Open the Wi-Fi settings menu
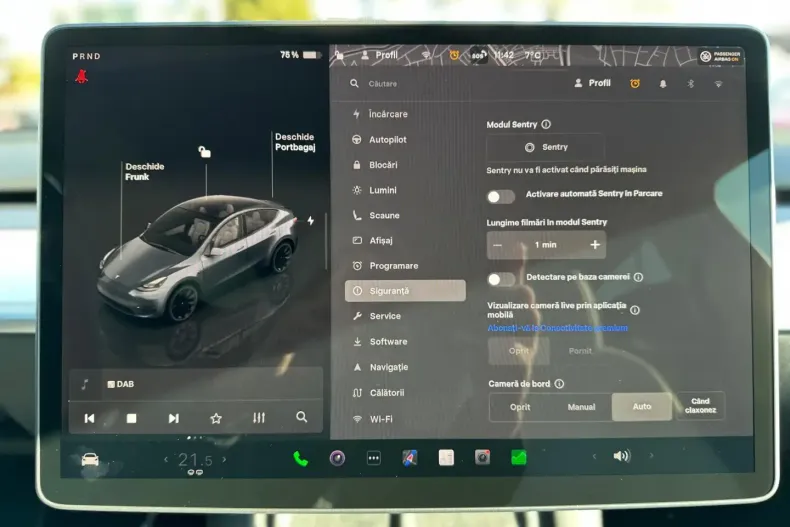Image resolution: width=790 pixels, height=527 pixels. 373,419
